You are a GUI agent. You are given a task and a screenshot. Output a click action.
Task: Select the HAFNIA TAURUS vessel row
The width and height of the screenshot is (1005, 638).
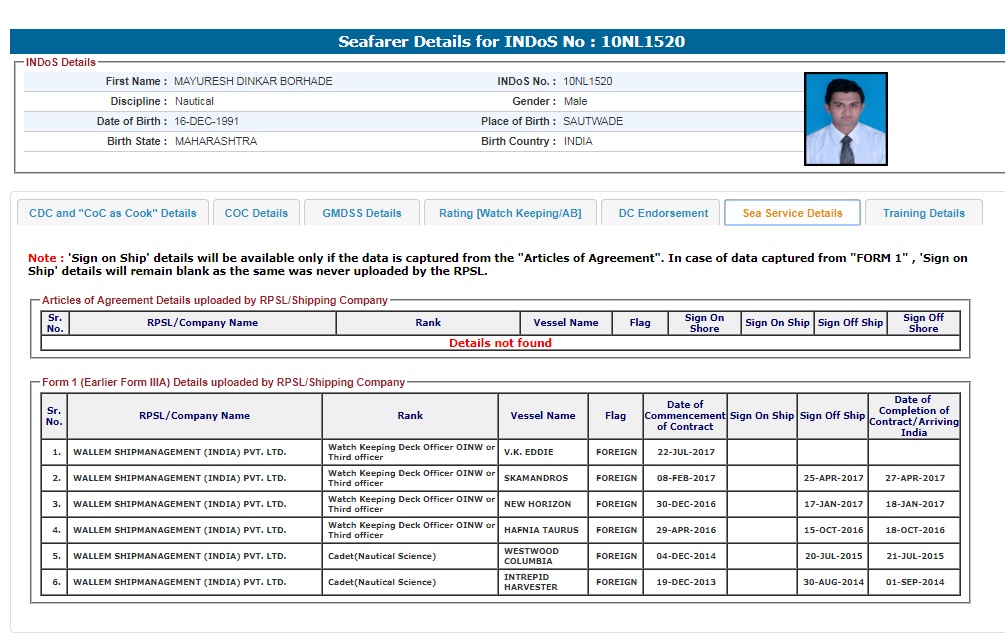click(x=540, y=530)
